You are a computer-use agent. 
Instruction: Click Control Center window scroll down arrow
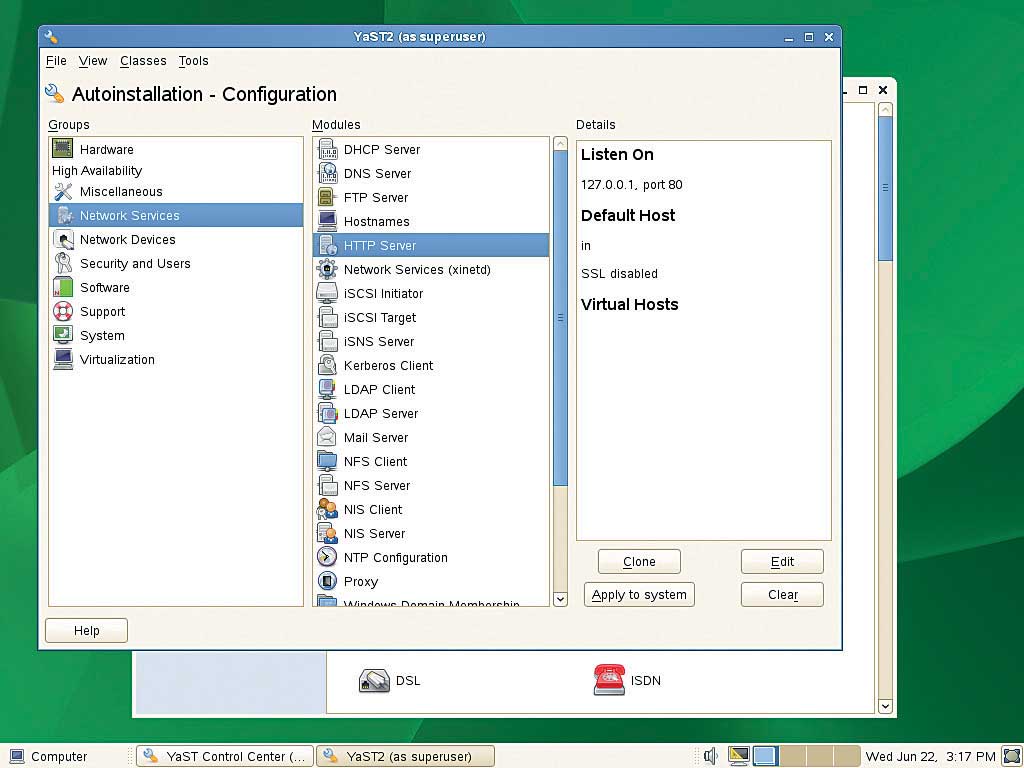pyautogui.click(x=886, y=706)
